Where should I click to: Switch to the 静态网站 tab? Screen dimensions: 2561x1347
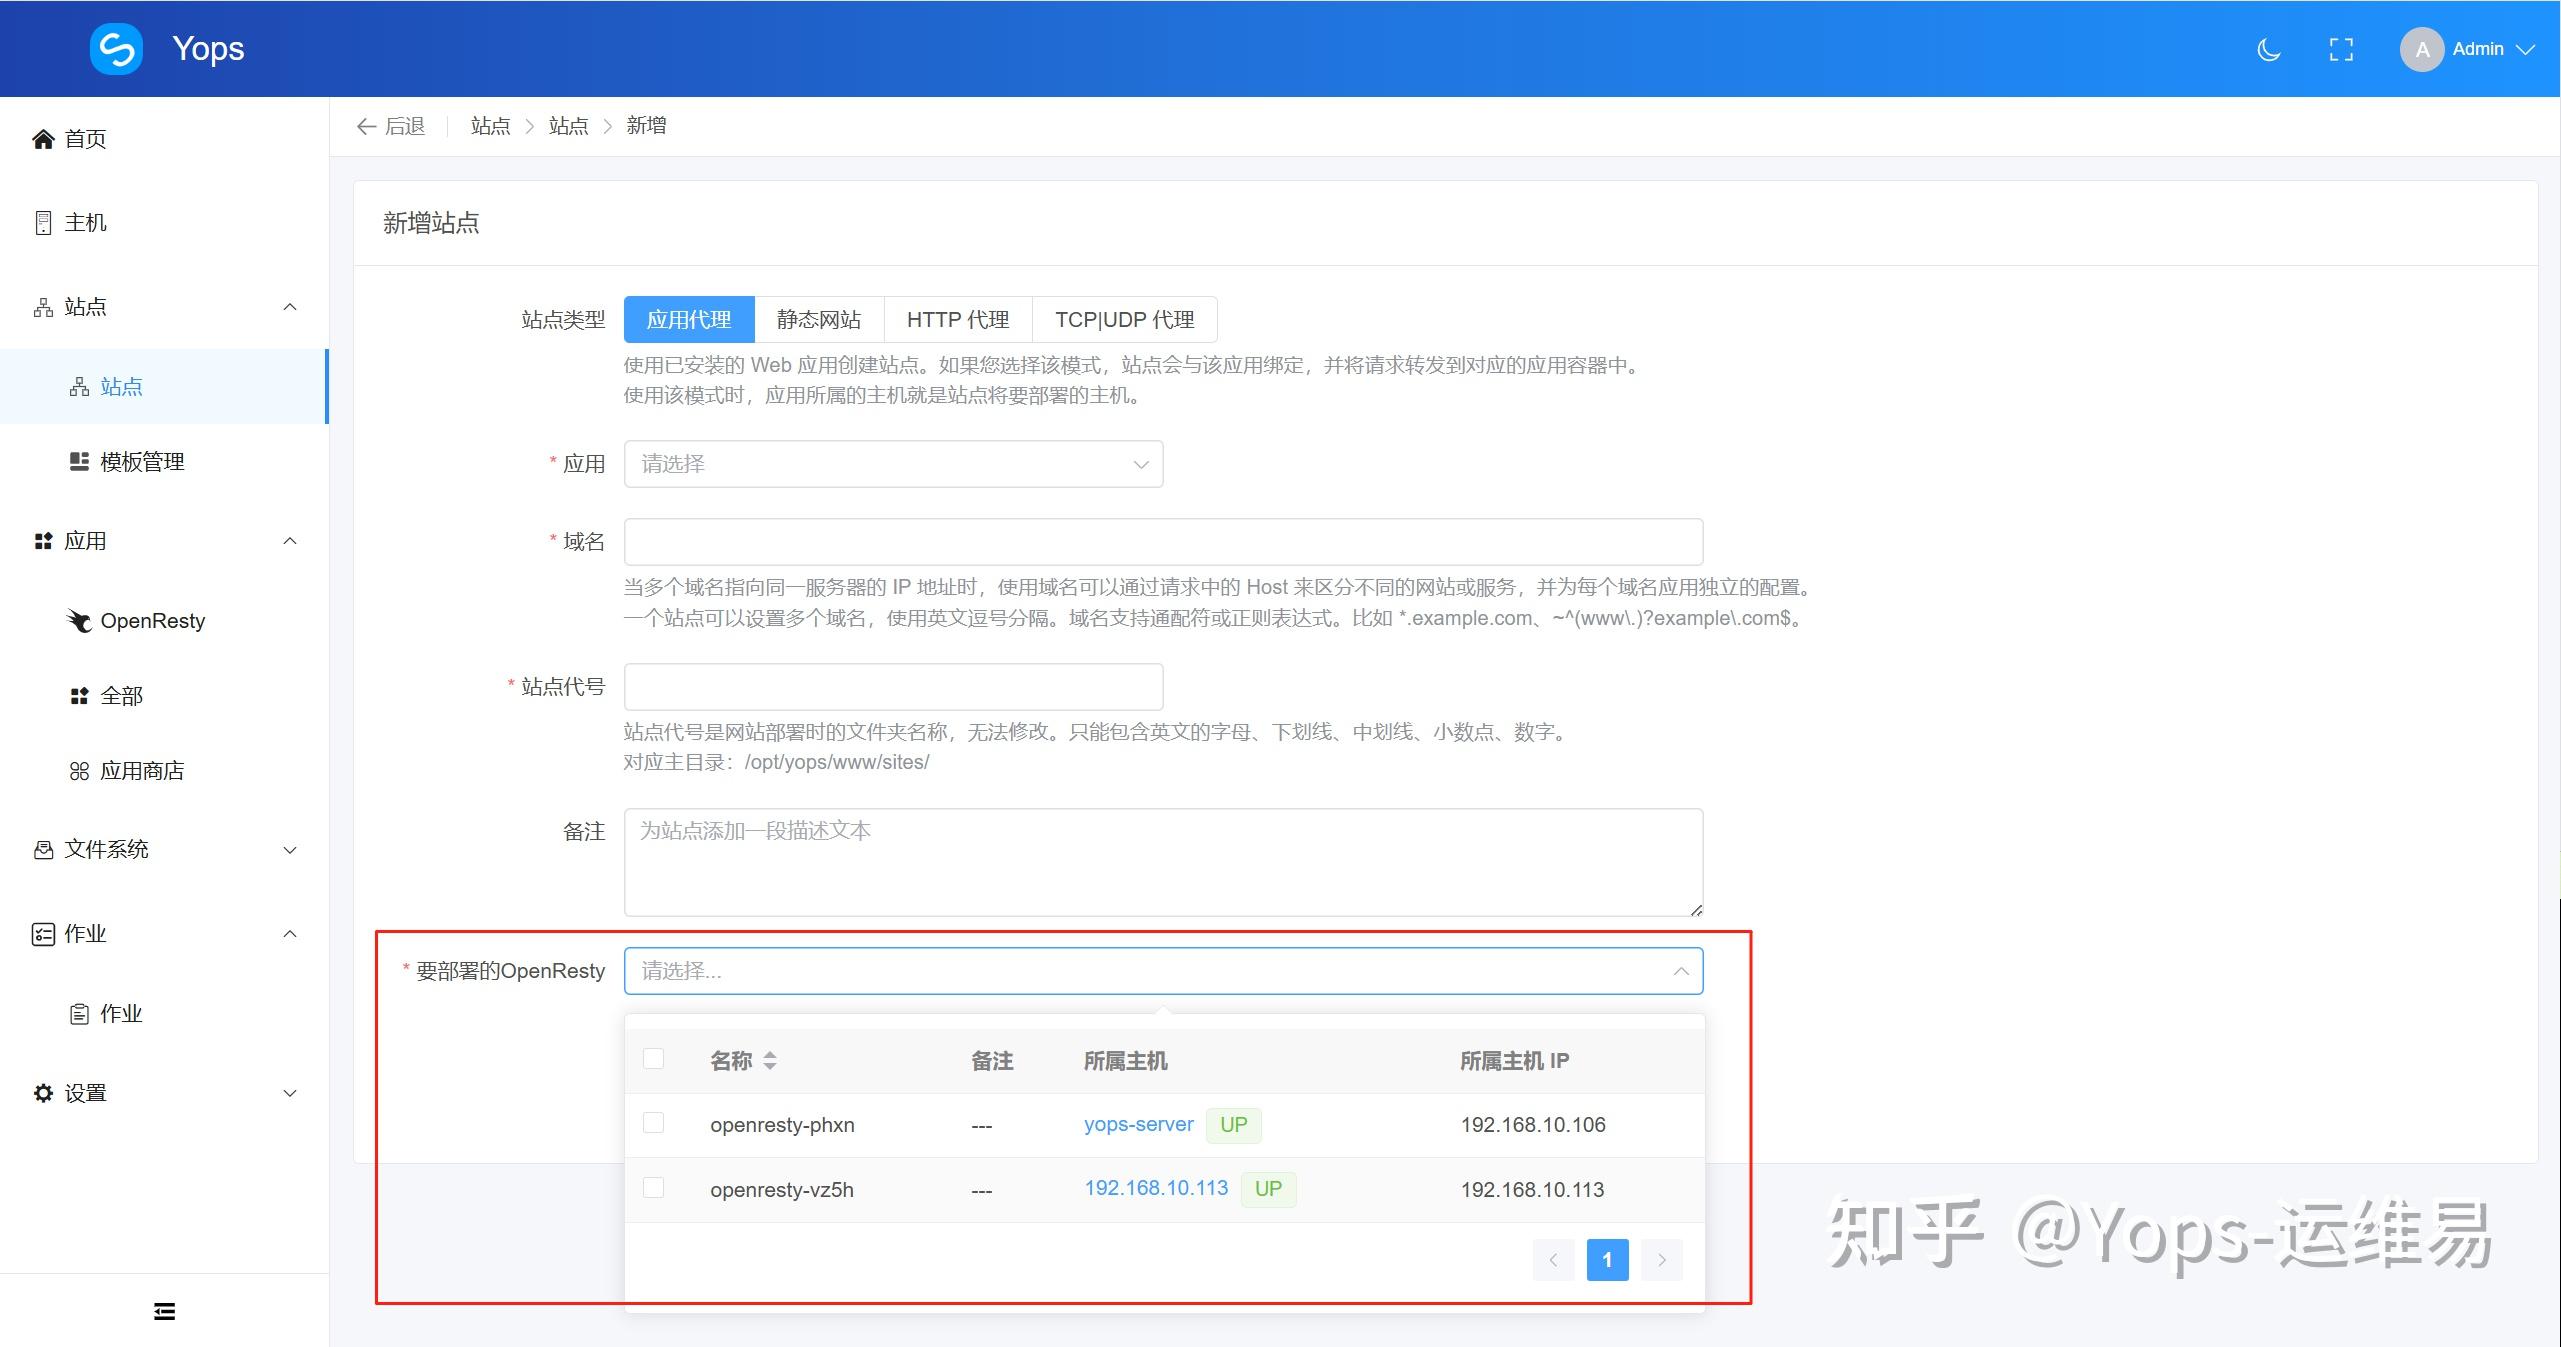pyautogui.click(x=818, y=319)
